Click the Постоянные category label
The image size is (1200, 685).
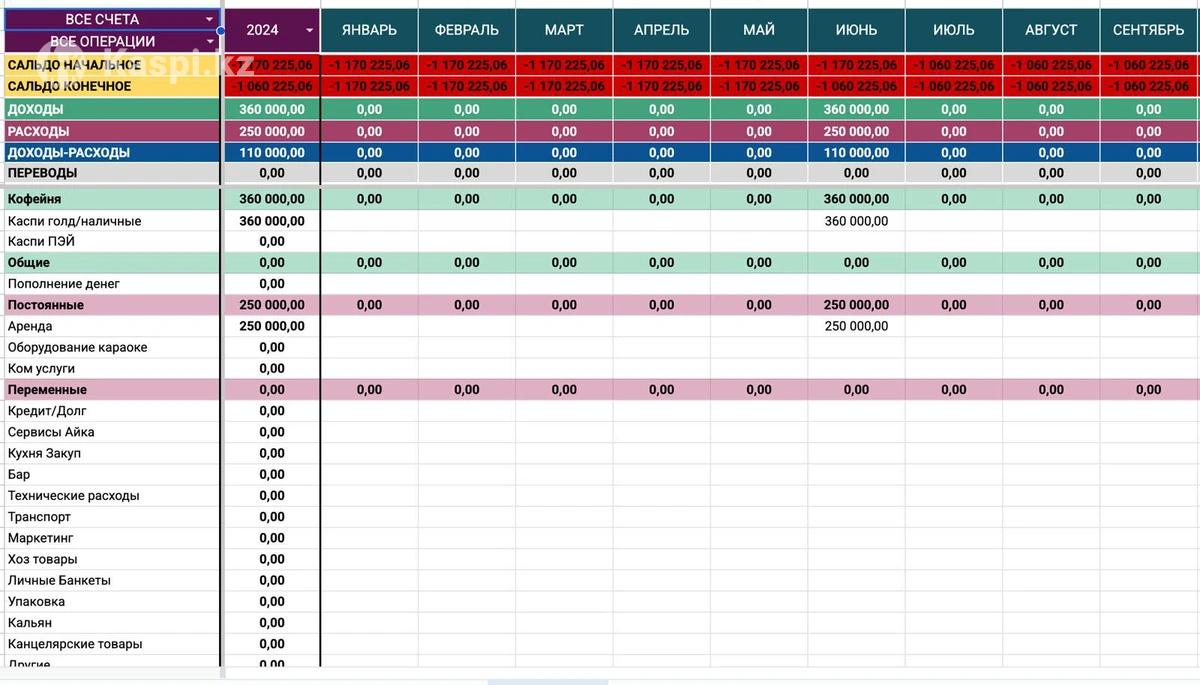point(45,305)
